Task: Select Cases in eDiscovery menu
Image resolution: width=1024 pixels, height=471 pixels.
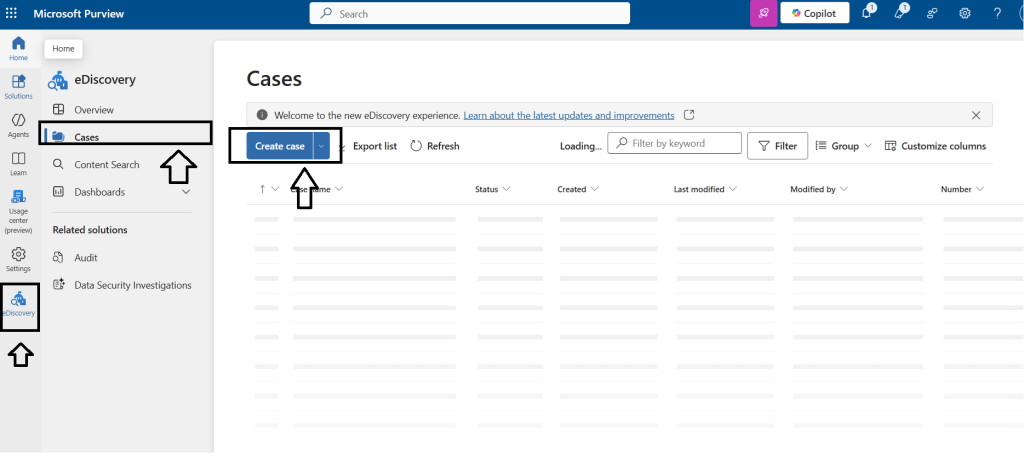Action: pos(87,137)
